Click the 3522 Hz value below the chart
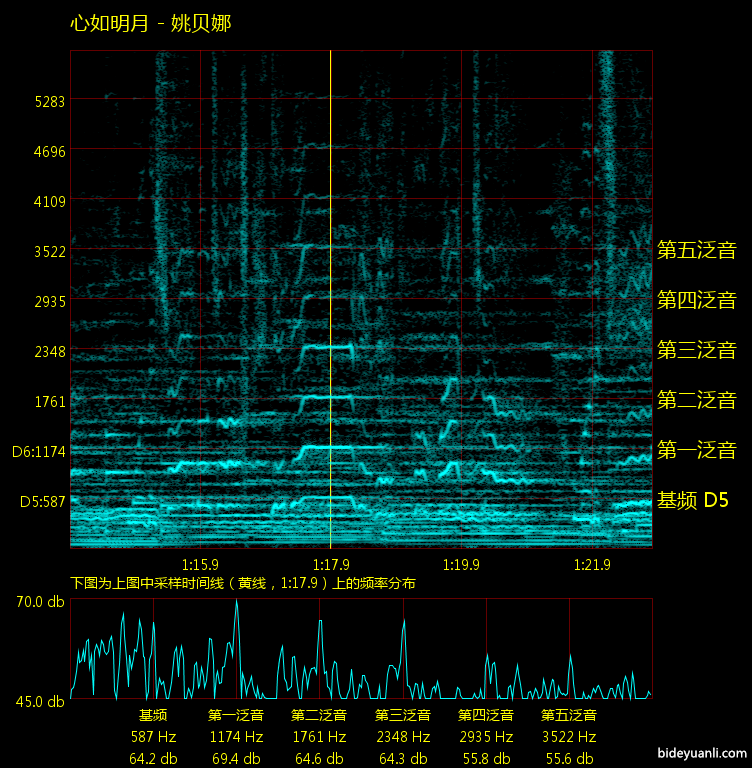Viewport: 752px width, 768px height. click(569, 737)
